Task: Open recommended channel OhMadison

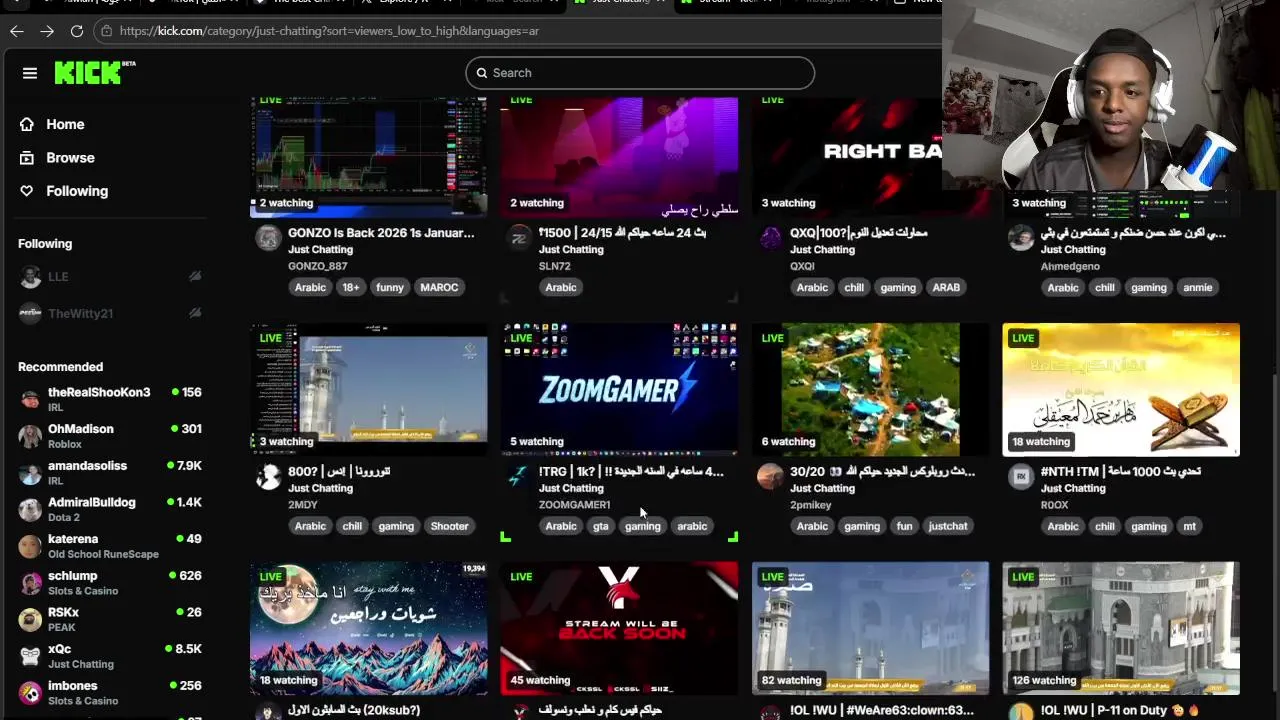Action: pyautogui.click(x=110, y=436)
